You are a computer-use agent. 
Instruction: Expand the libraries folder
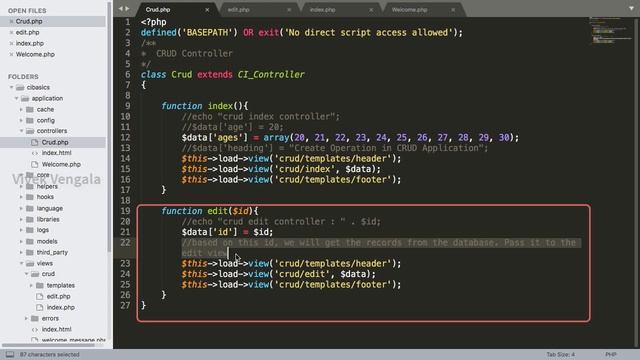[21, 219]
